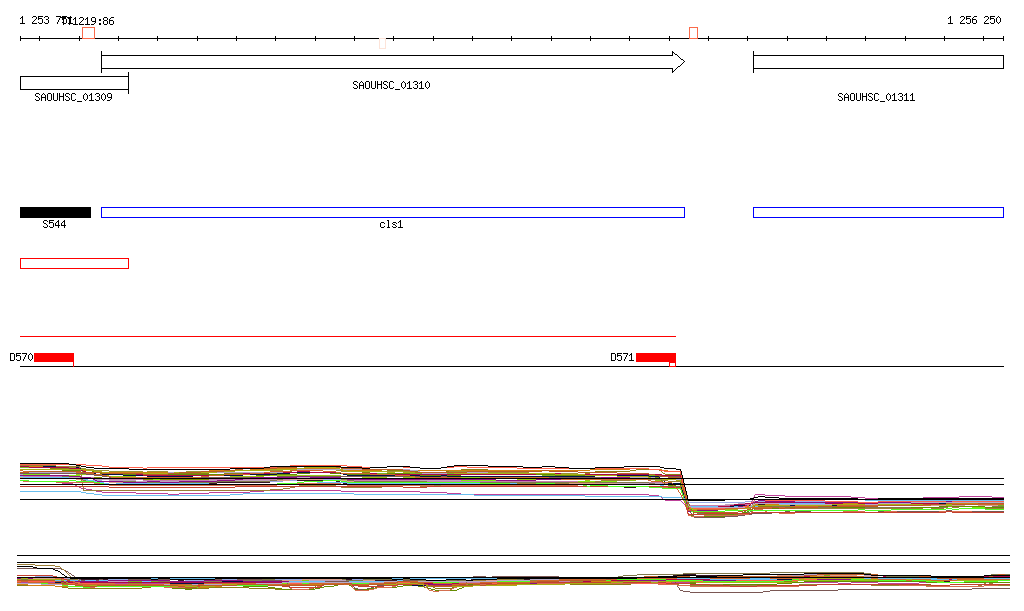The height and width of the screenshot is (611, 1024).
Task: Click the red D570 marker block
Action: tap(54, 357)
